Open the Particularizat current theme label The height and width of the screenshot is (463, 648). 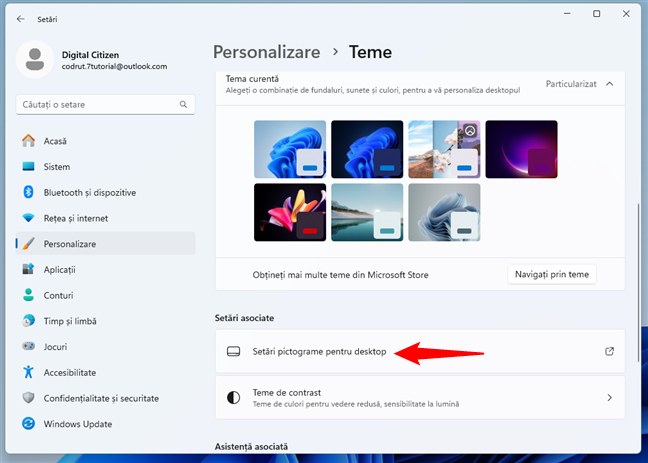[x=571, y=84]
